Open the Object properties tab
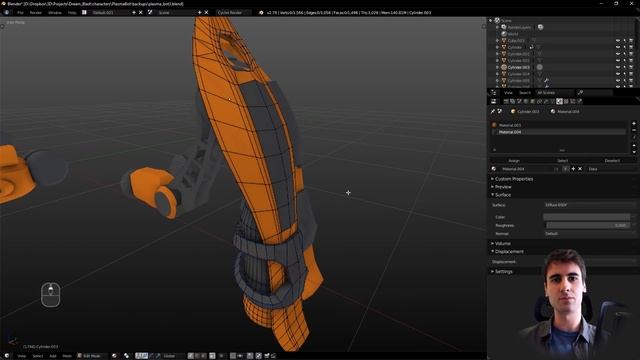The width and height of the screenshot is (640, 360). [532, 101]
